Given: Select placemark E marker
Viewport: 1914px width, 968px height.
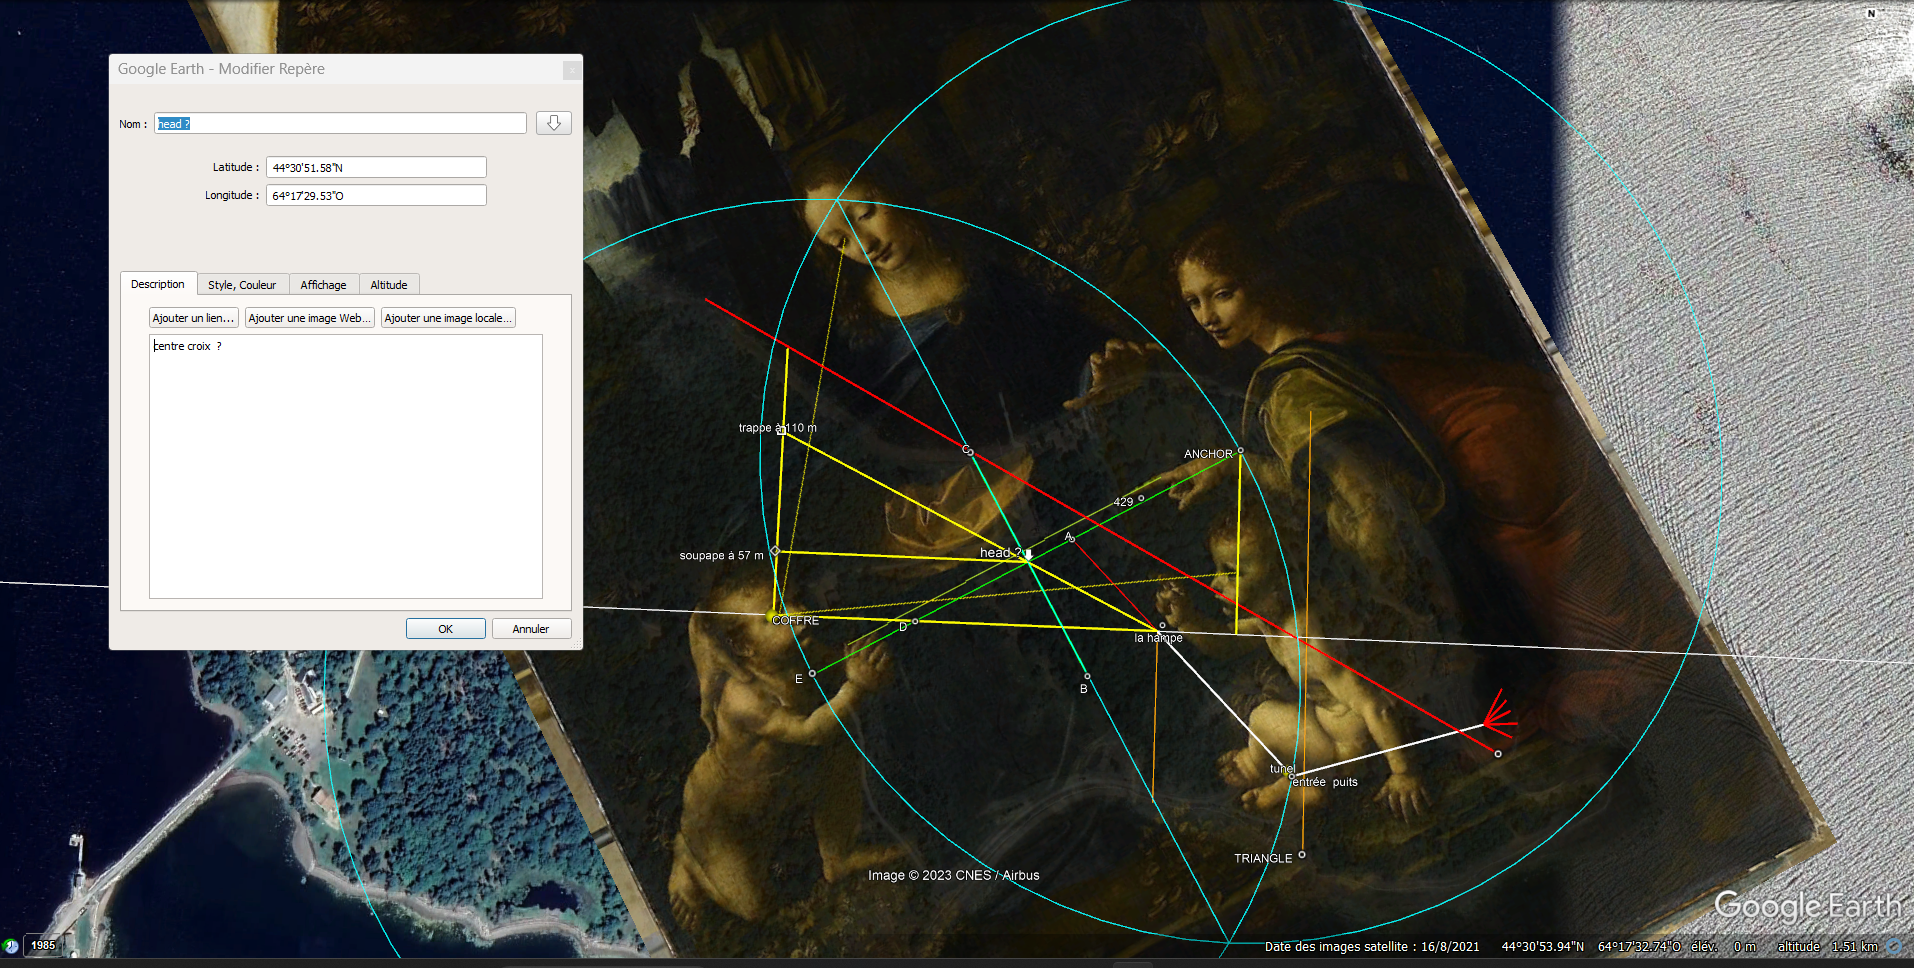Looking at the screenshot, I should (812, 673).
